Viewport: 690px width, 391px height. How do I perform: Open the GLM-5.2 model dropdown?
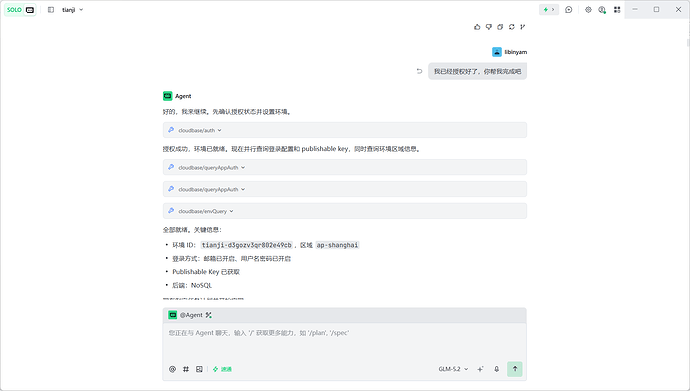tap(453, 369)
